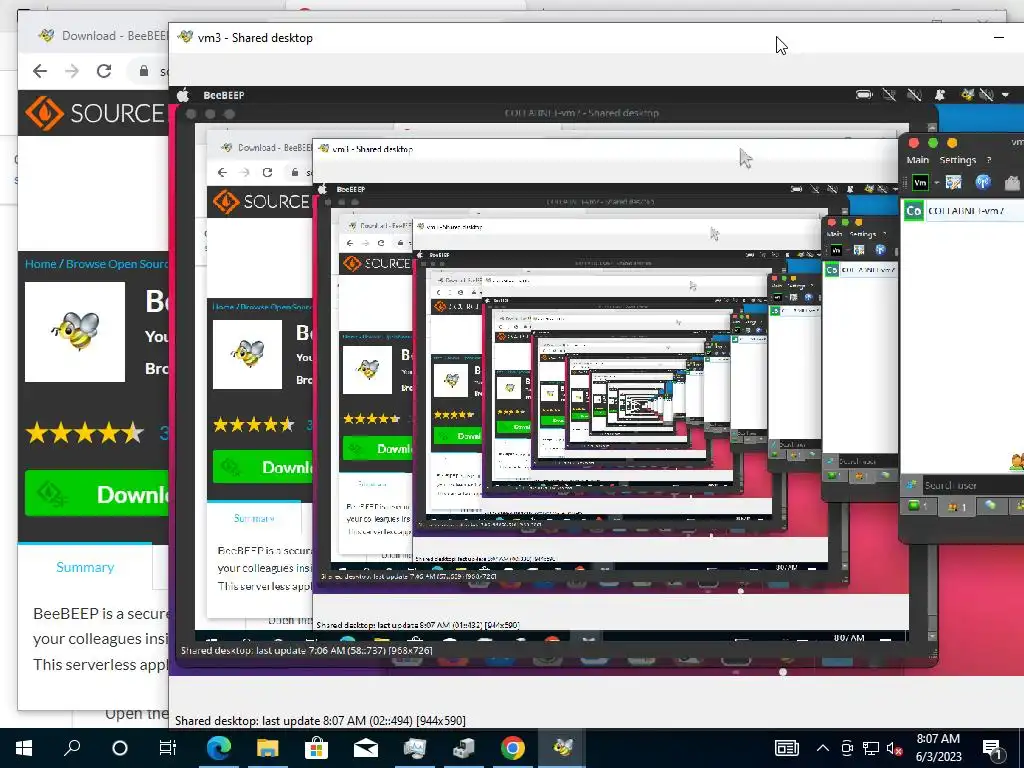The image size is (1024, 768).
Task: Open the ? help menu in largest BeeBEEP window
Action: [x=989, y=160]
